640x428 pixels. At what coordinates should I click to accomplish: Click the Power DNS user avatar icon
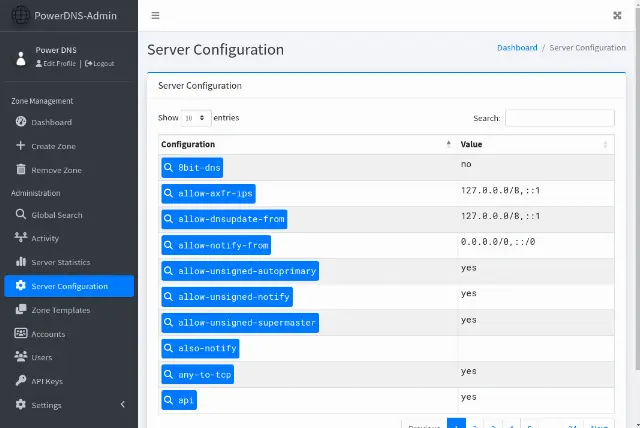coord(21,58)
